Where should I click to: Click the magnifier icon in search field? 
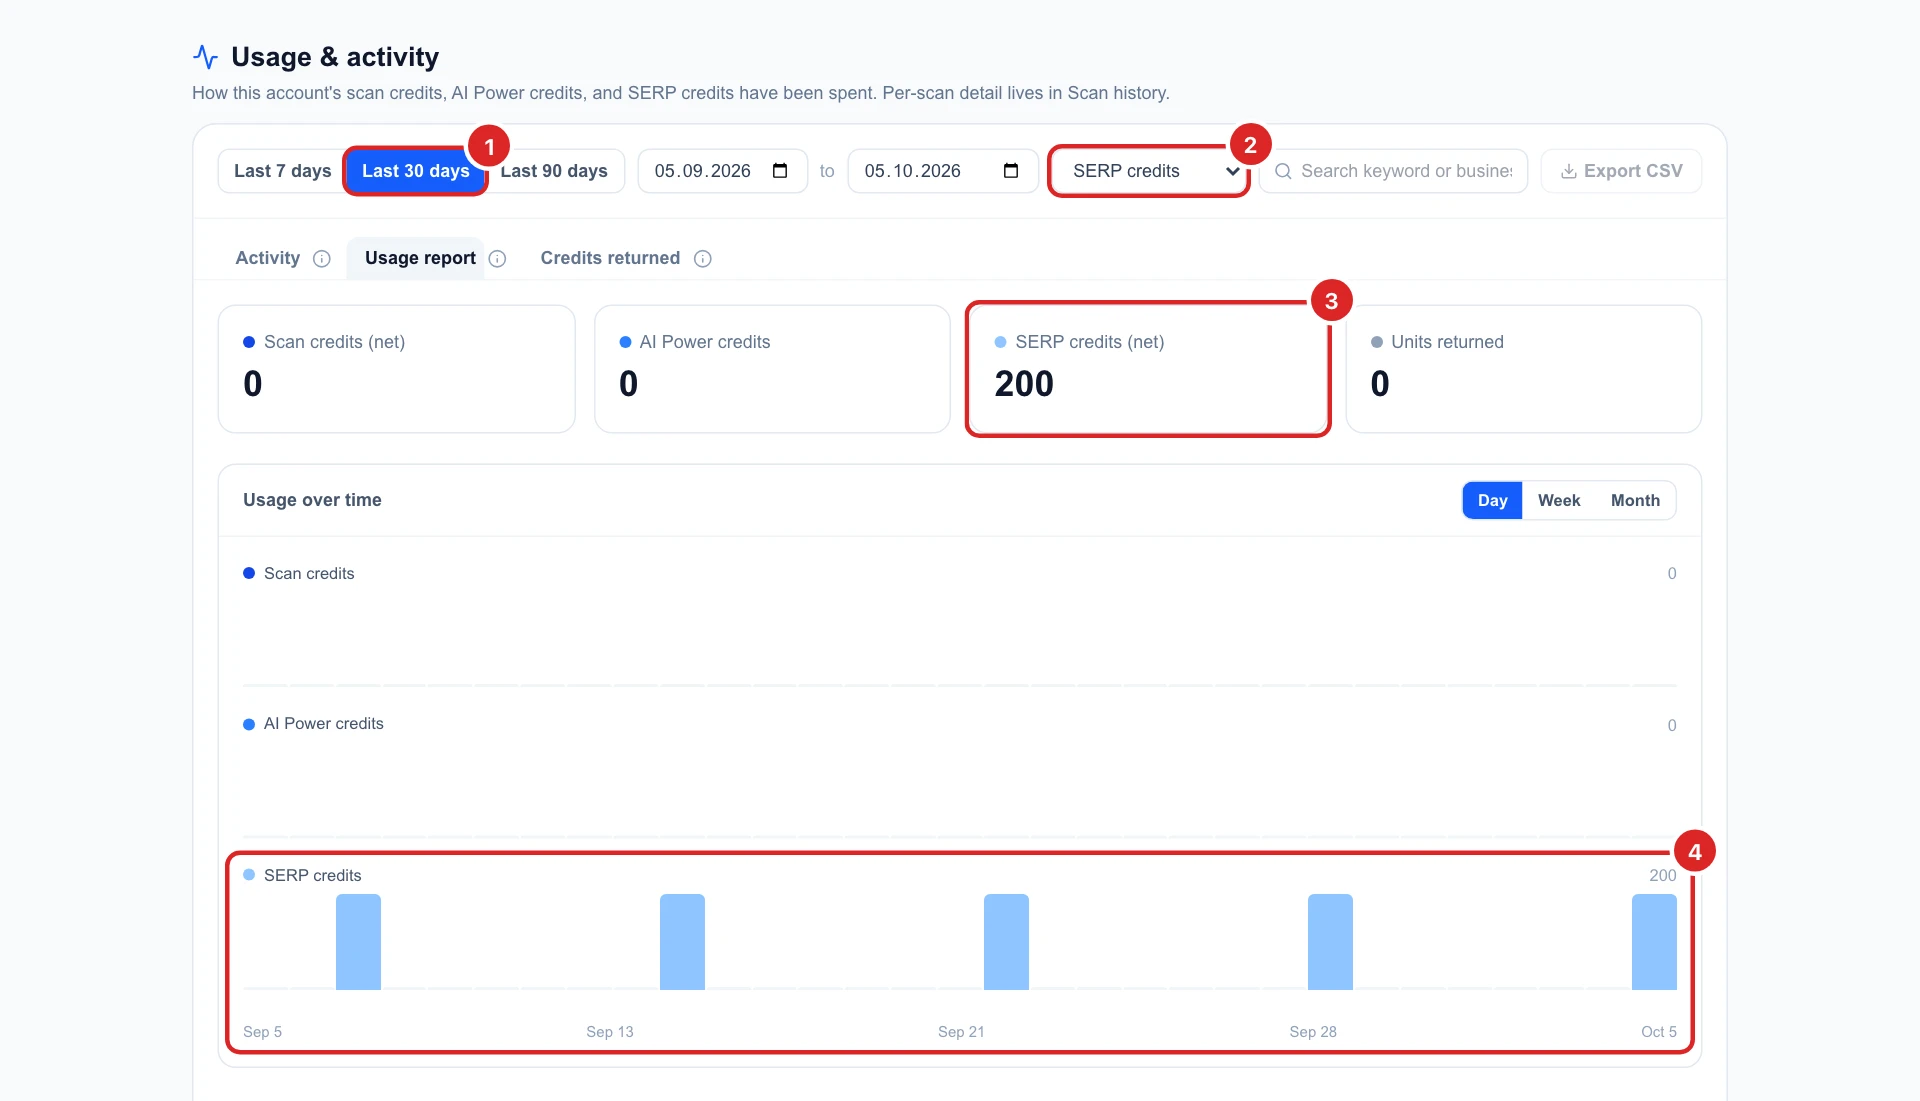[1283, 171]
